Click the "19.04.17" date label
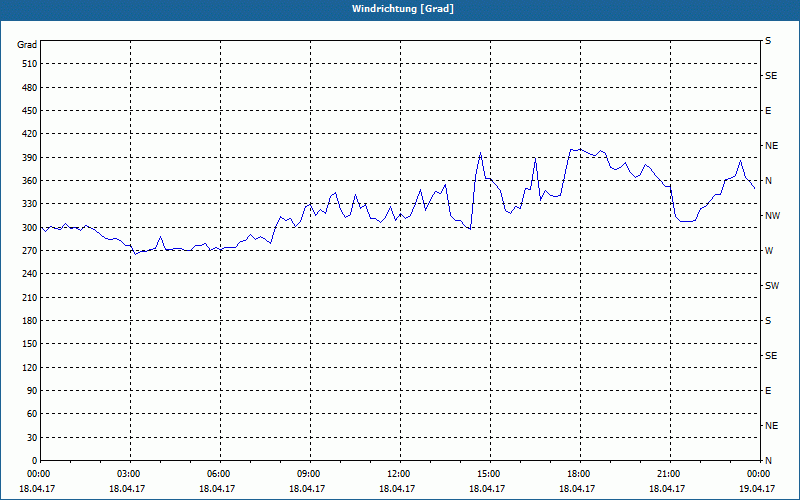Viewport: 800px width, 500px height. (757, 488)
